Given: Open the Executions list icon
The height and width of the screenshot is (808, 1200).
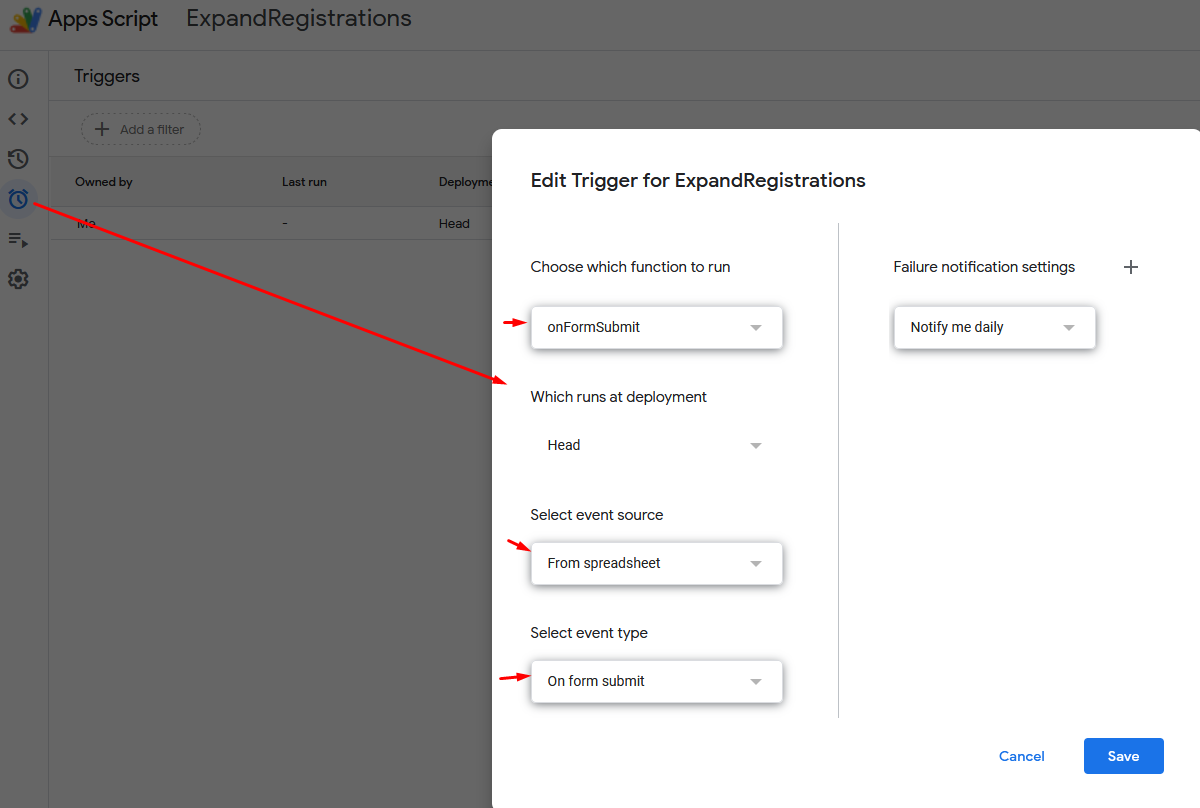Looking at the screenshot, I should point(18,239).
